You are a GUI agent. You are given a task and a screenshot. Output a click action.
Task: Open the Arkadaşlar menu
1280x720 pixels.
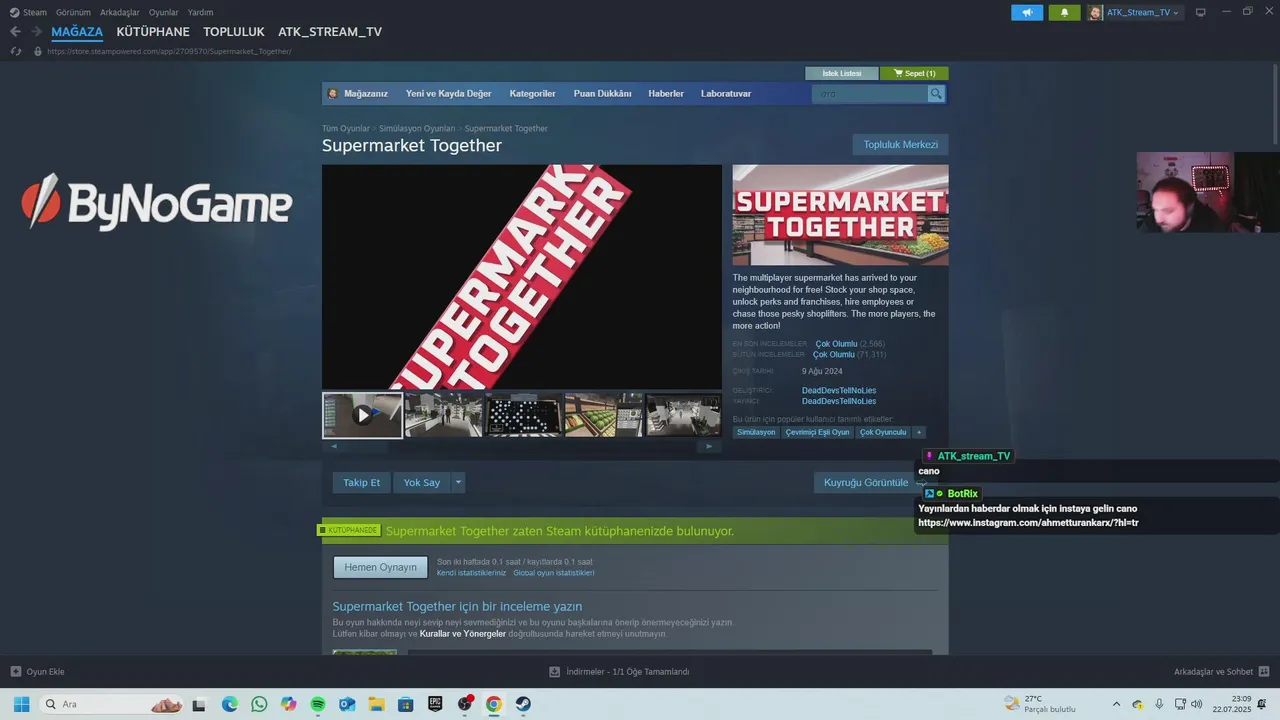pyautogui.click(x=120, y=12)
